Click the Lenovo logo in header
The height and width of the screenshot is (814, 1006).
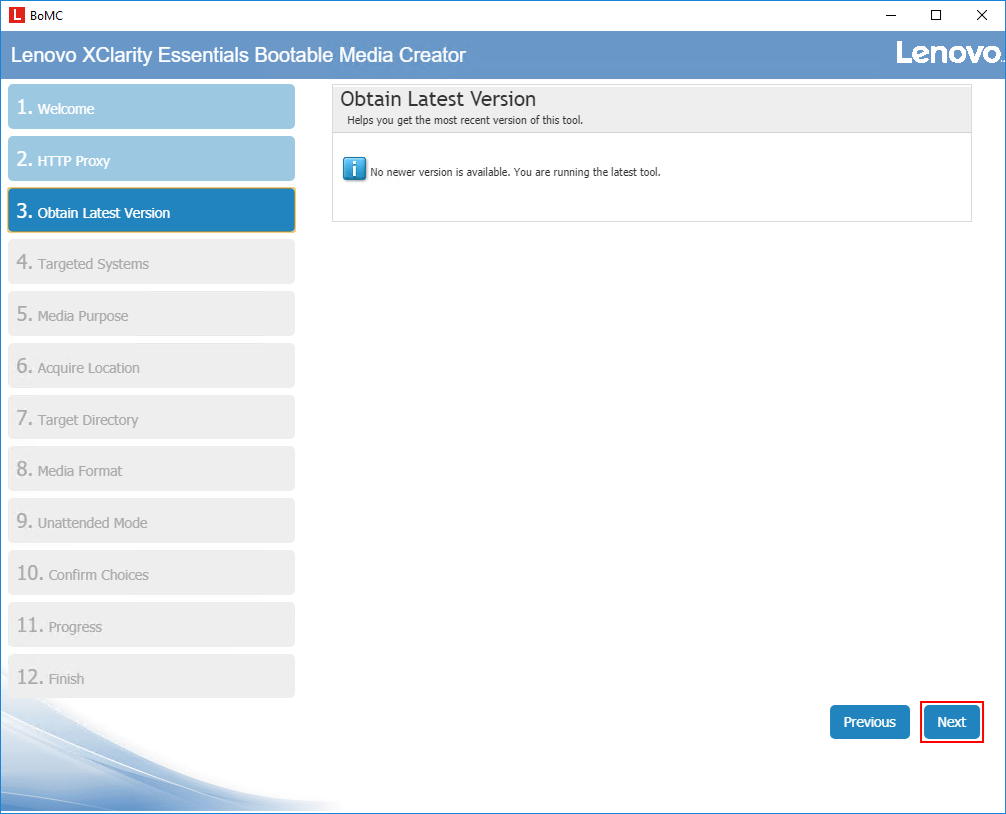(x=950, y=53)
